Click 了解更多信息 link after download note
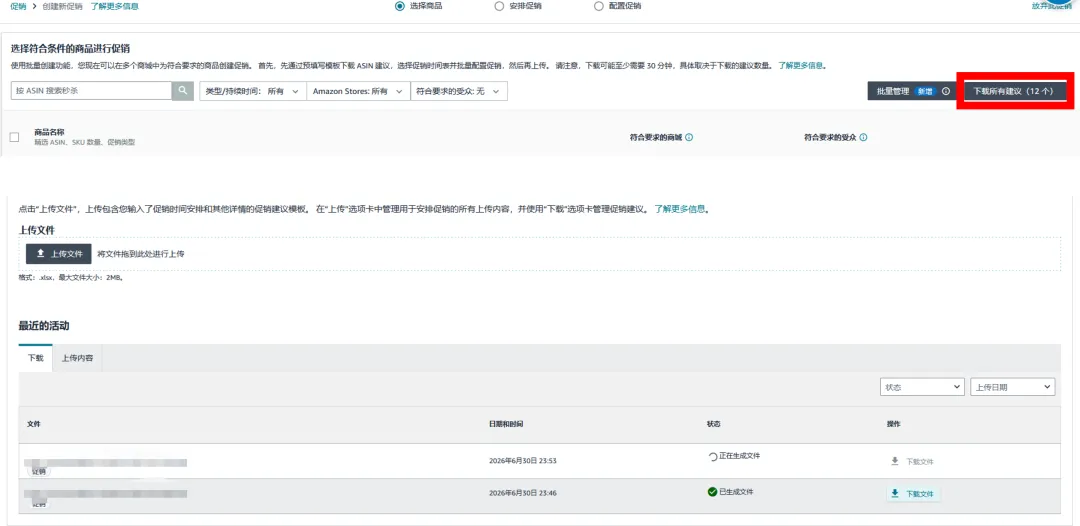Viewport: 1080px width, 526px height. coord(802,66)
